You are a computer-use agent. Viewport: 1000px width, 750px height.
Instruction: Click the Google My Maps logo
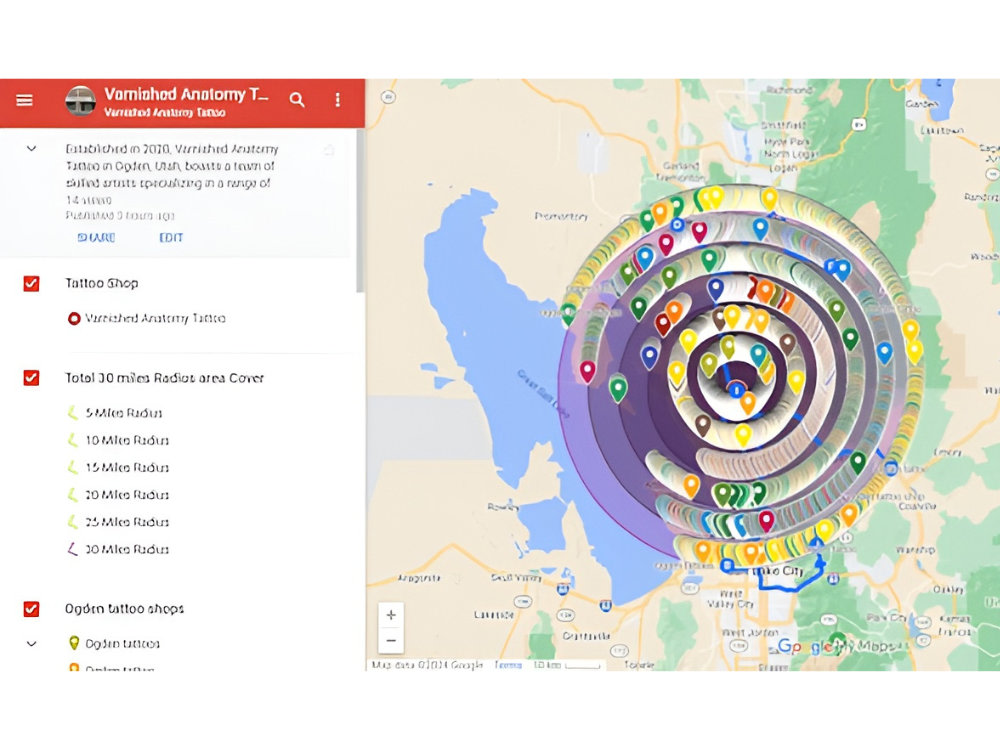click(x=837, y=646)
